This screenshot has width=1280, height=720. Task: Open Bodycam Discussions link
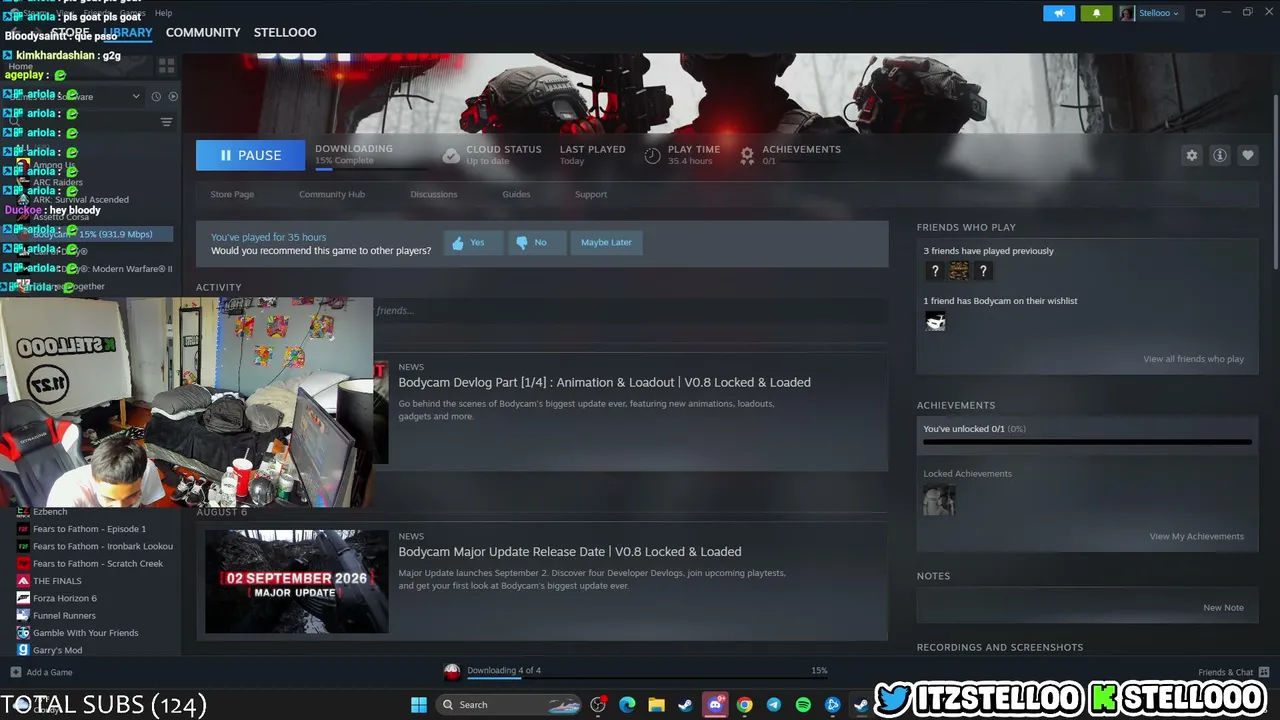[x=433, y=194]
